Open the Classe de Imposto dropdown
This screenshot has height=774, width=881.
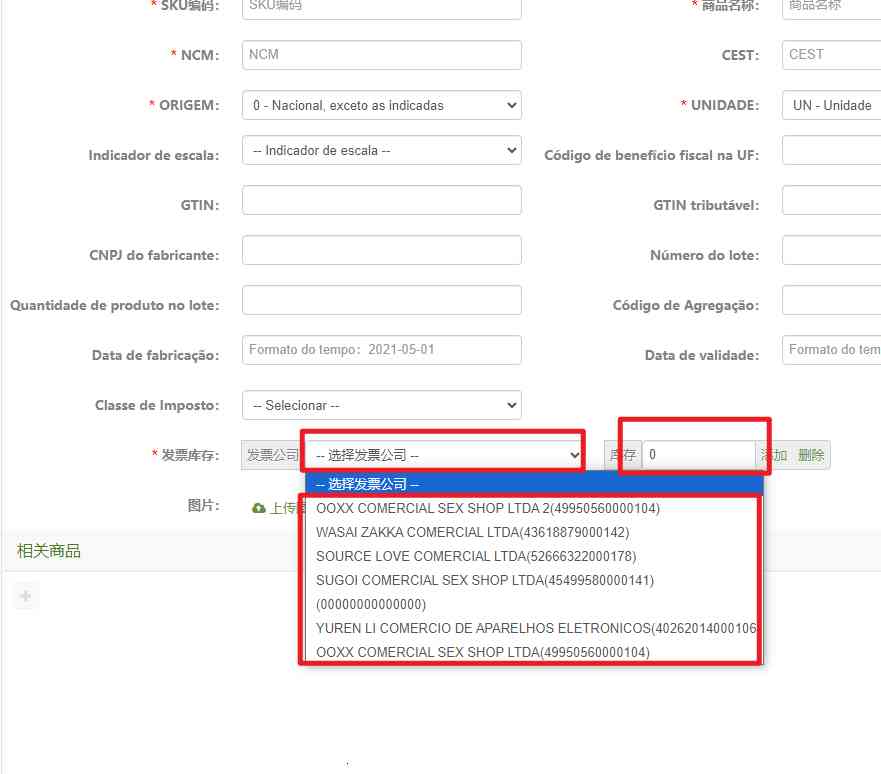pos(381,405)
